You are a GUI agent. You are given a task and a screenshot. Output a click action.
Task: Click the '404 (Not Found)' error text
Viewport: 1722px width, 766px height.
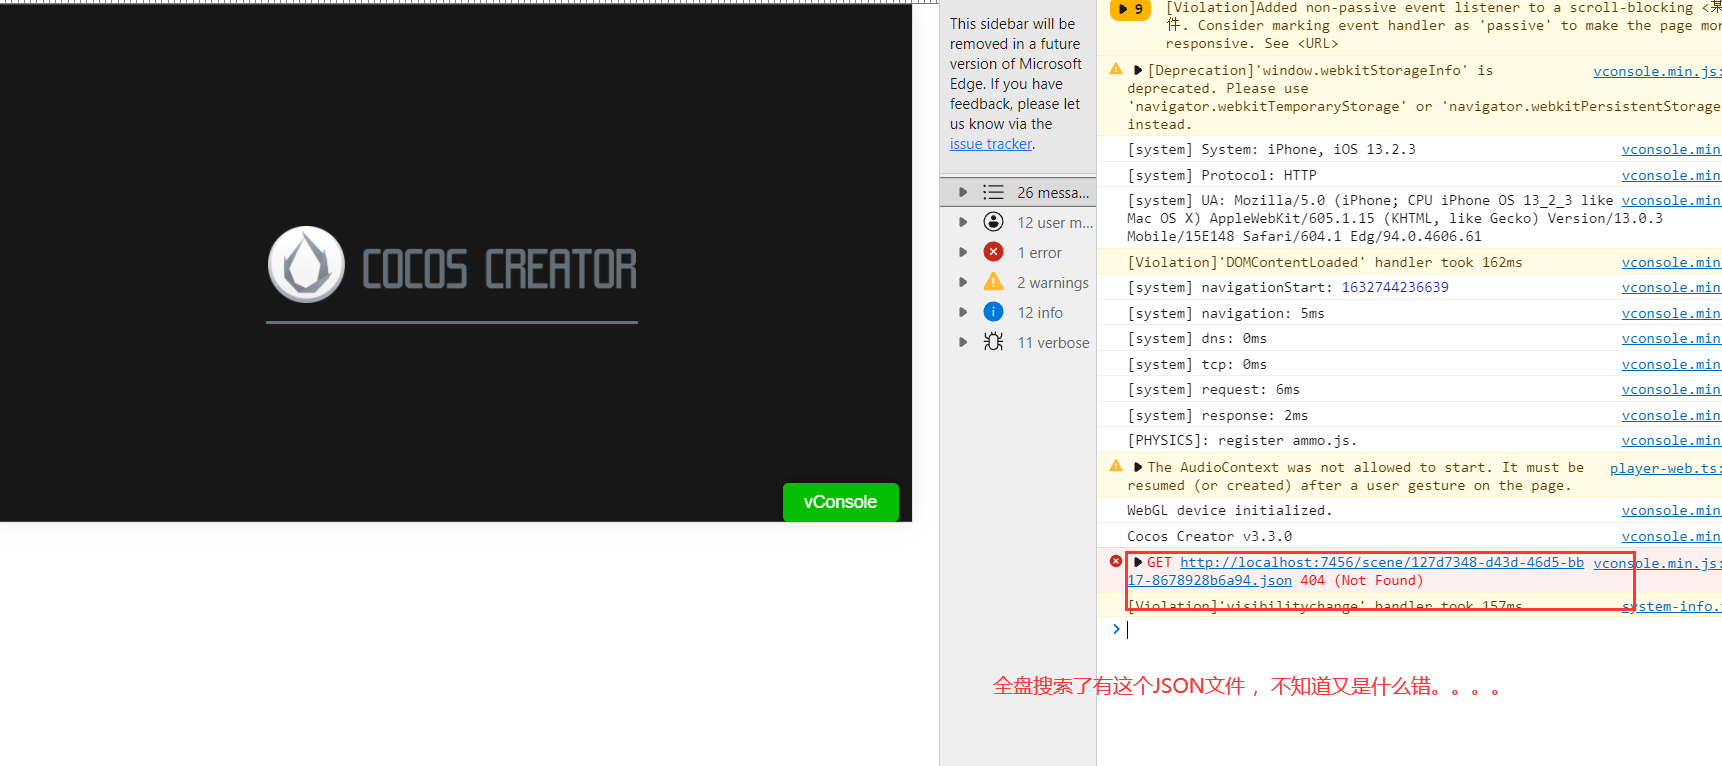point(1361,580)
